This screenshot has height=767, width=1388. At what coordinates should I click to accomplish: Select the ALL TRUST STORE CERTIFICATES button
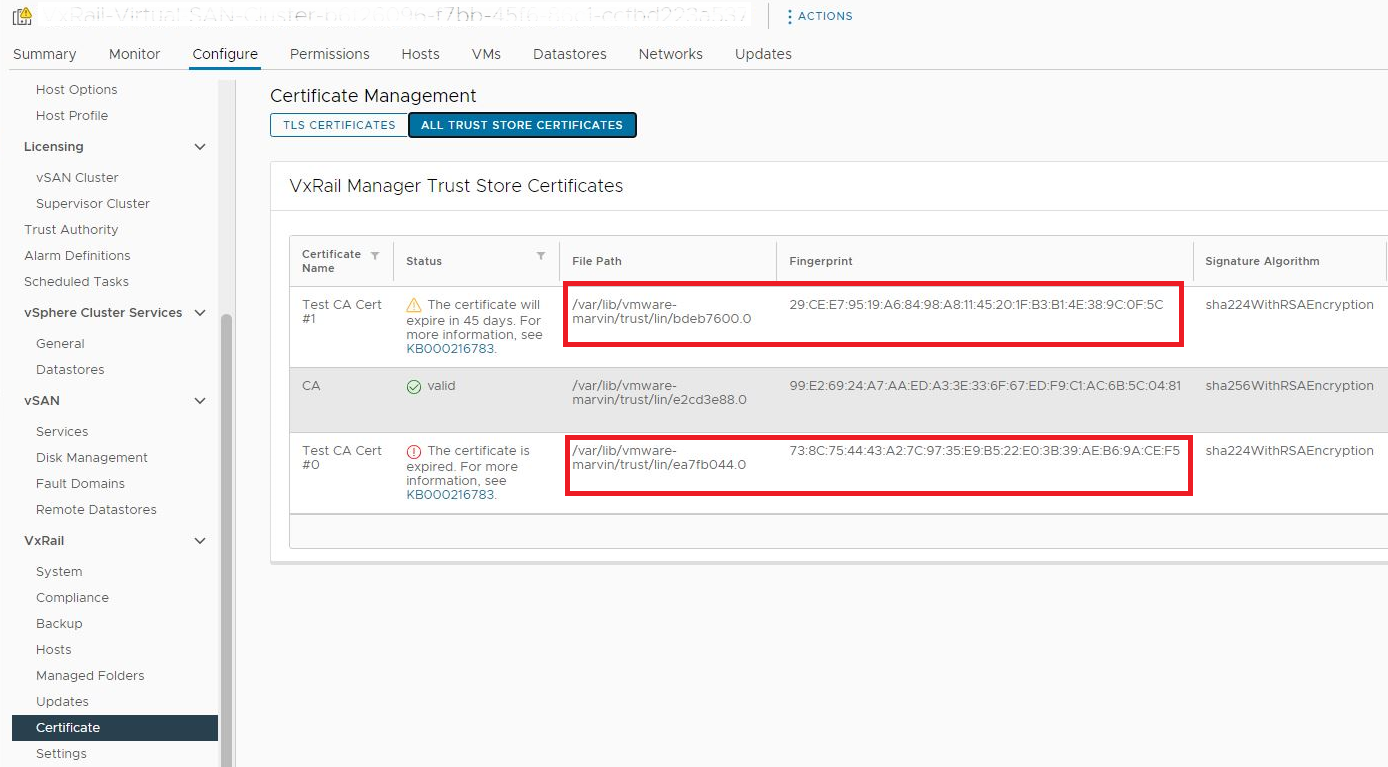[x=522, y=124]
